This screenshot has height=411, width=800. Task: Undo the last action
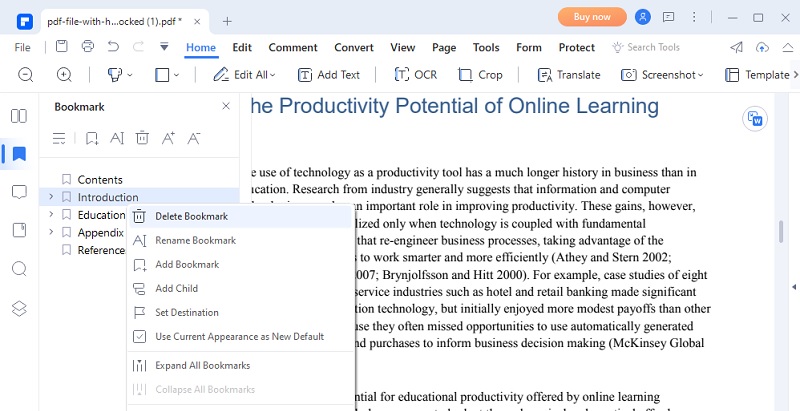113,47
